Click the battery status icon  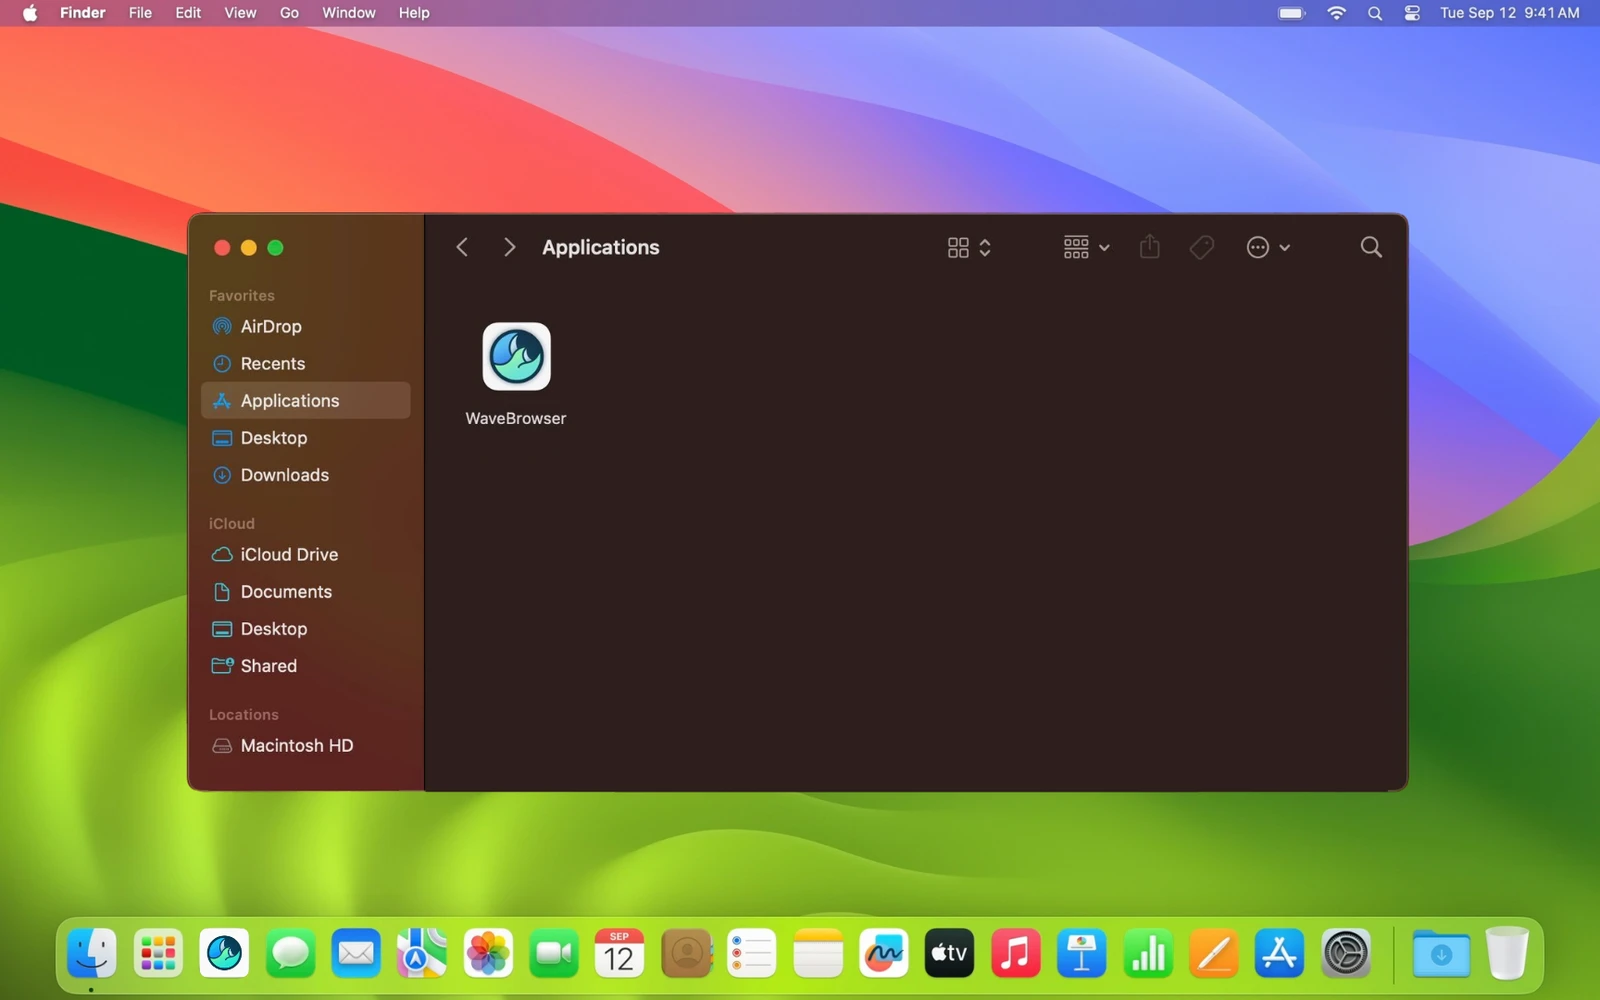click(x=1292, y=13)
